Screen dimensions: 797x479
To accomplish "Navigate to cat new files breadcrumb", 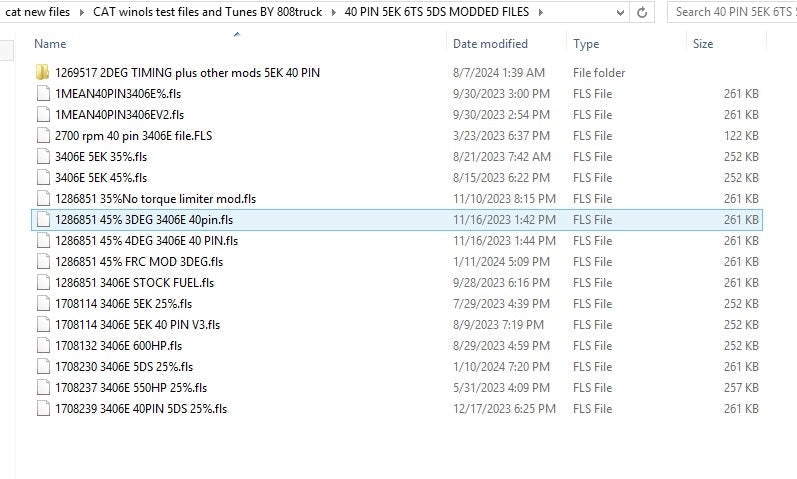I will click(x=38, y=13).
